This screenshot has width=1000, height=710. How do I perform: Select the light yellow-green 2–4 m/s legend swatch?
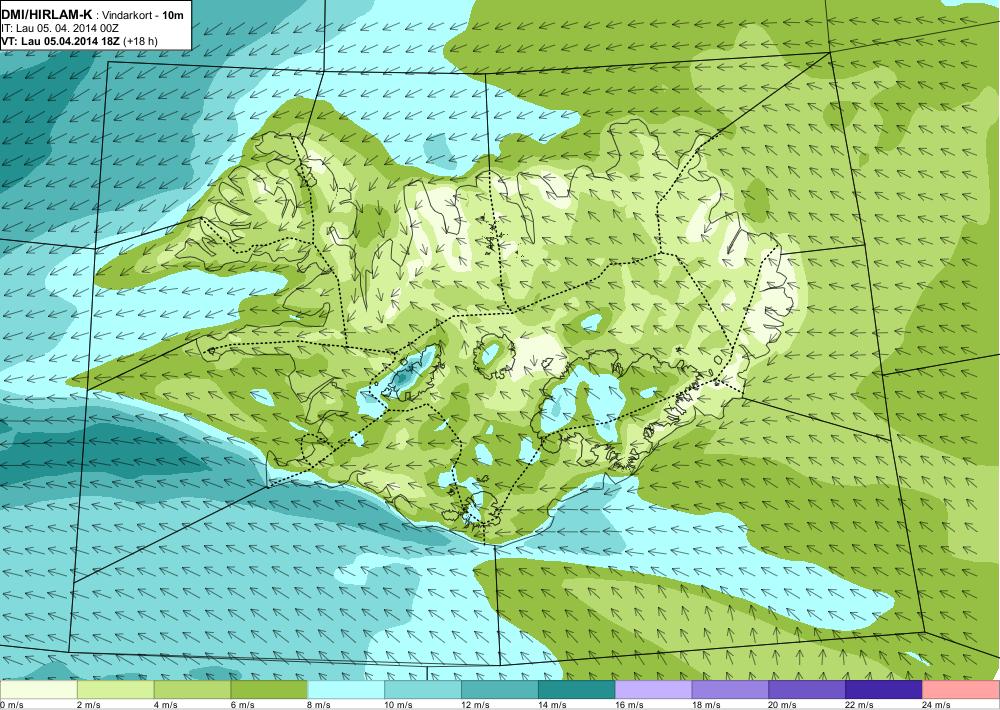click(115, 690)
